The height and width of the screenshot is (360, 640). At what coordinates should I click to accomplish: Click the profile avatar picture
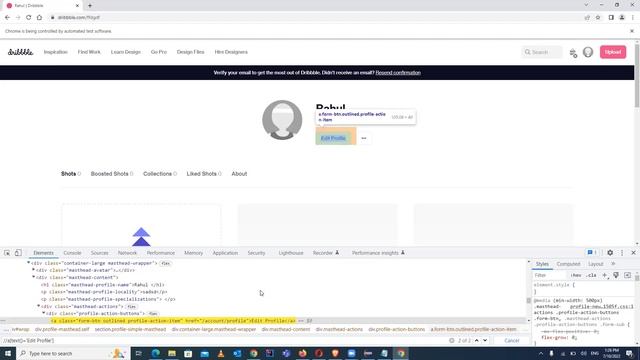point(282,120)
